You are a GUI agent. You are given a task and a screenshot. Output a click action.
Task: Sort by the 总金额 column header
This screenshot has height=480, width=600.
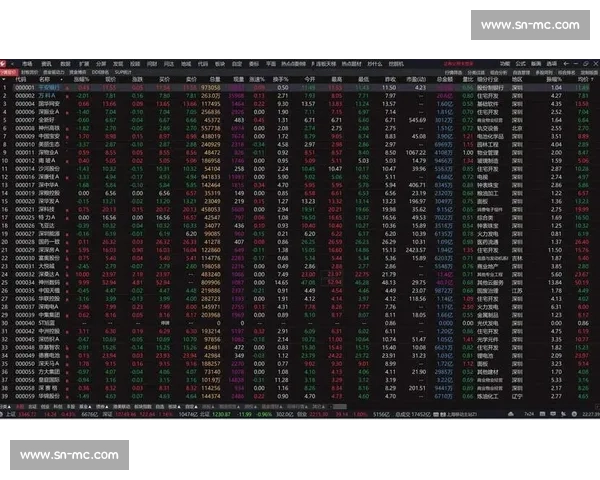(445, 80)
